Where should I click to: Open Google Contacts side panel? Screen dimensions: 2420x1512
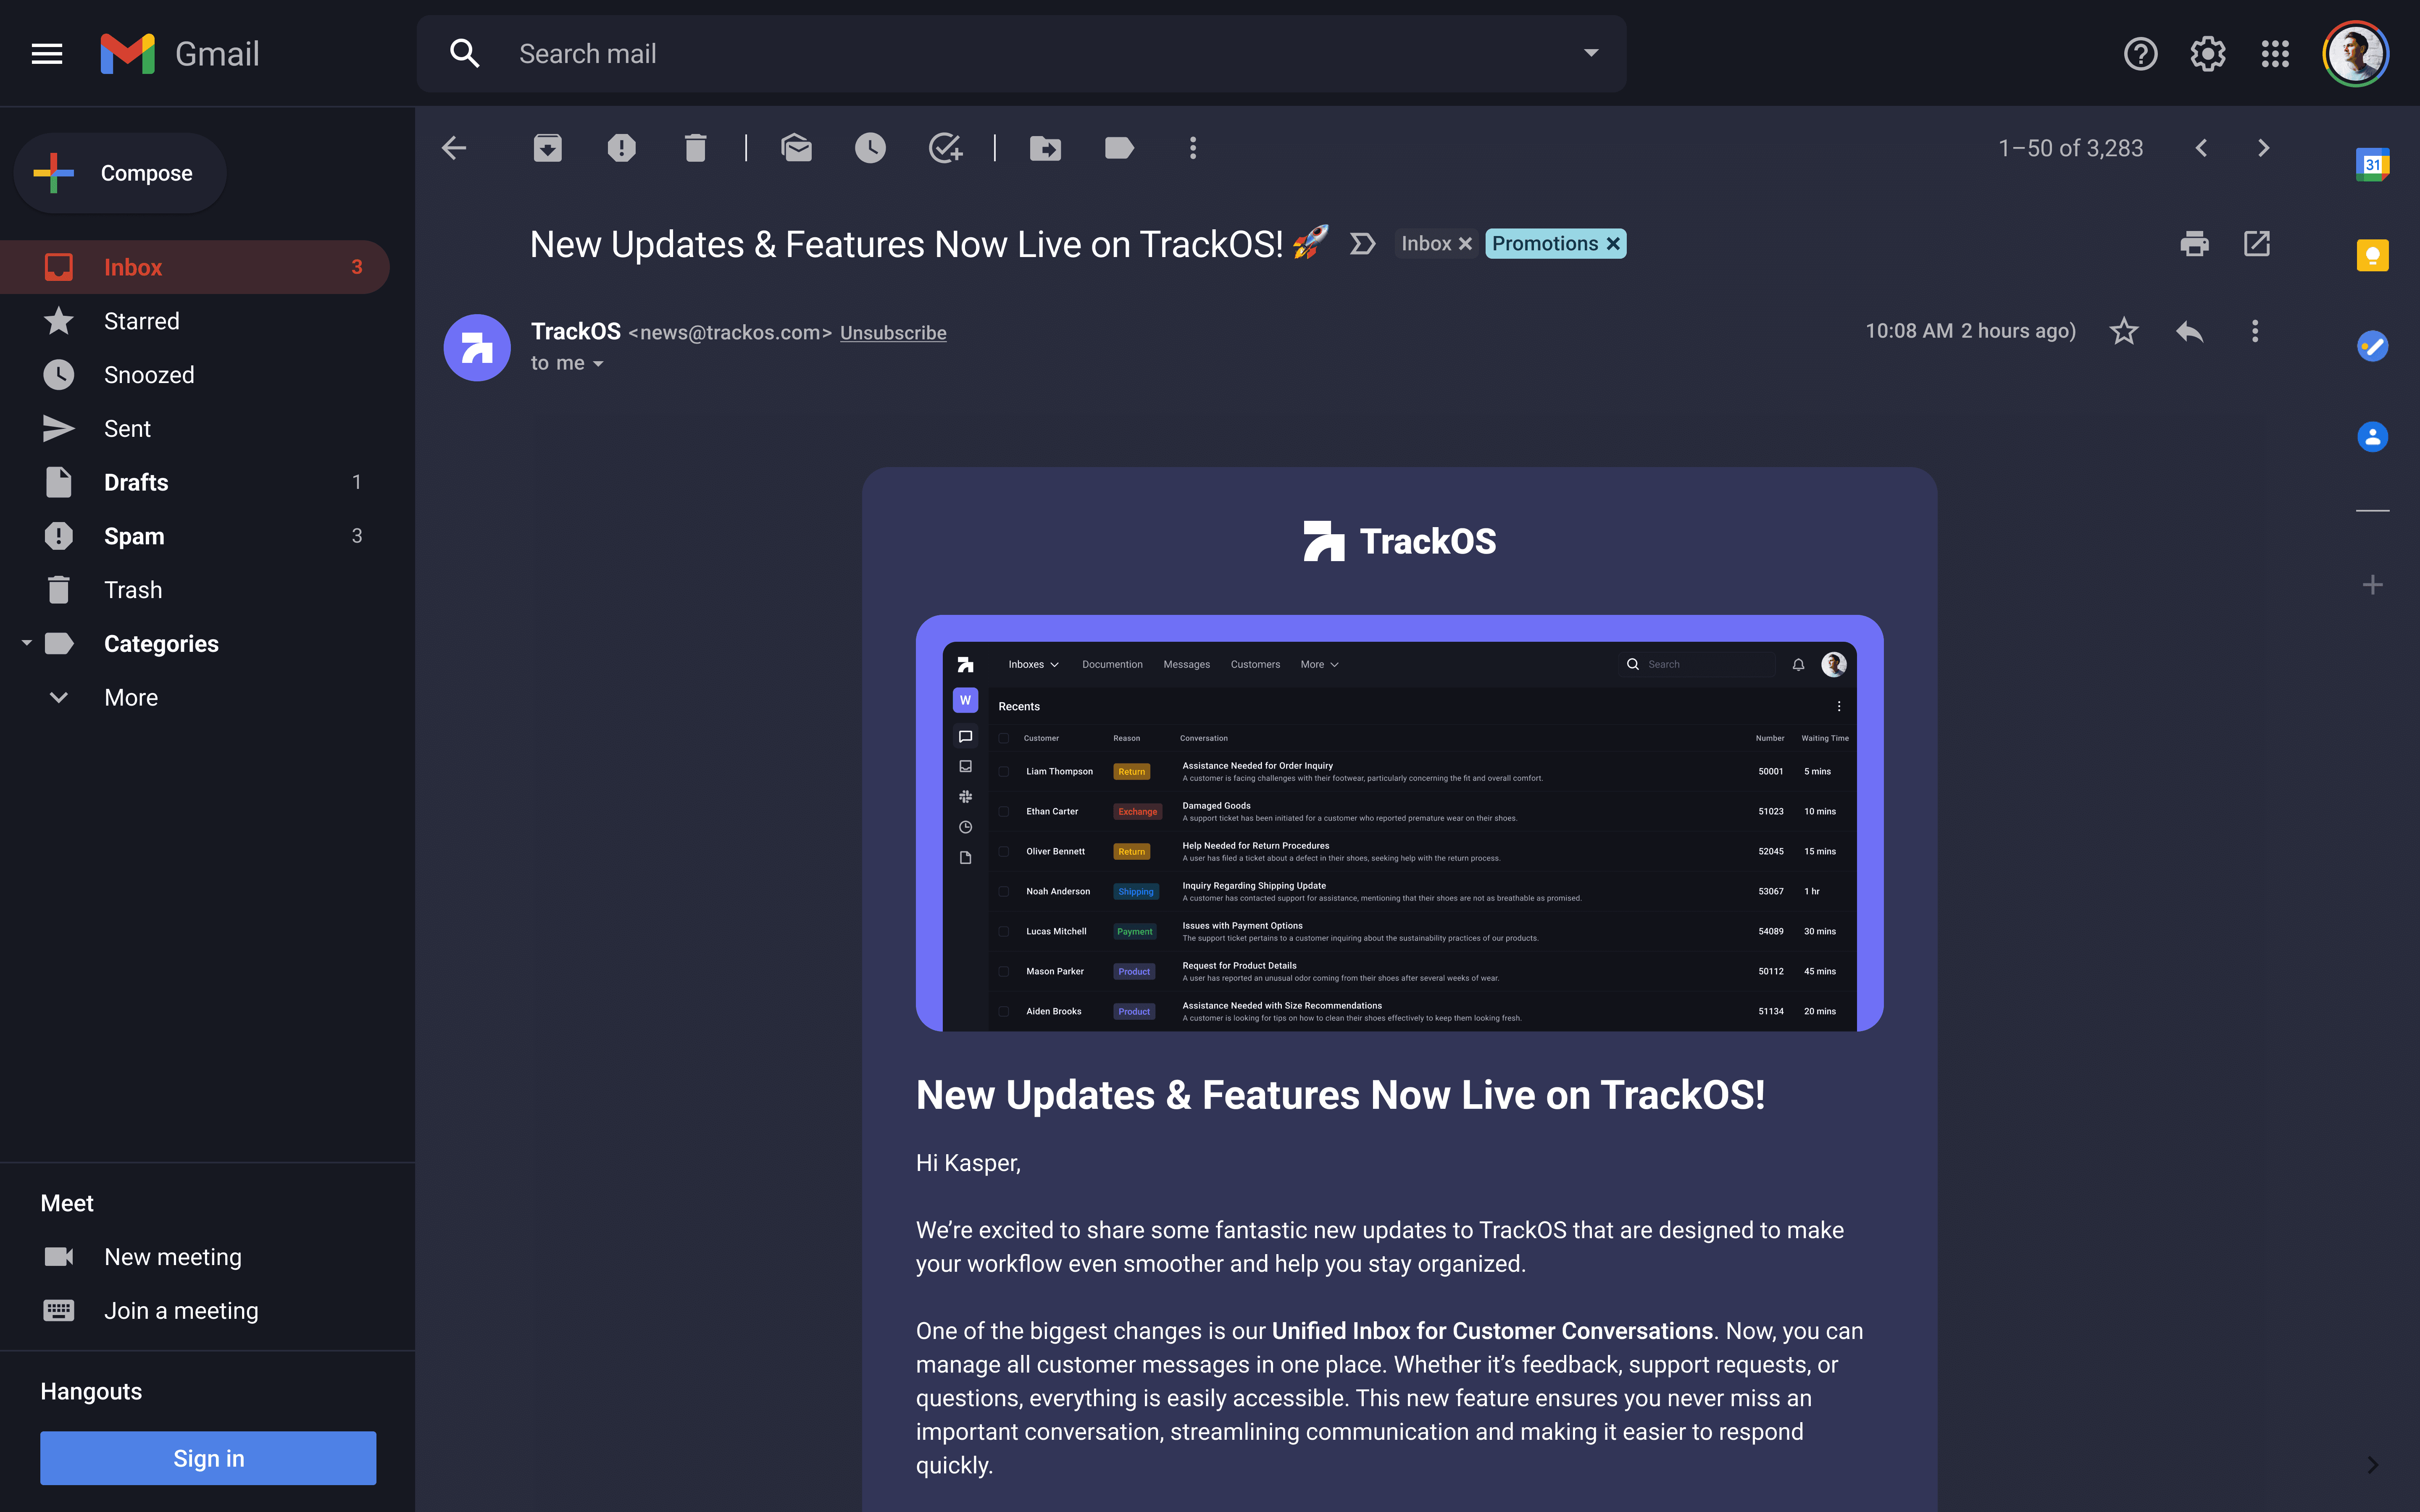[2372, 437]
